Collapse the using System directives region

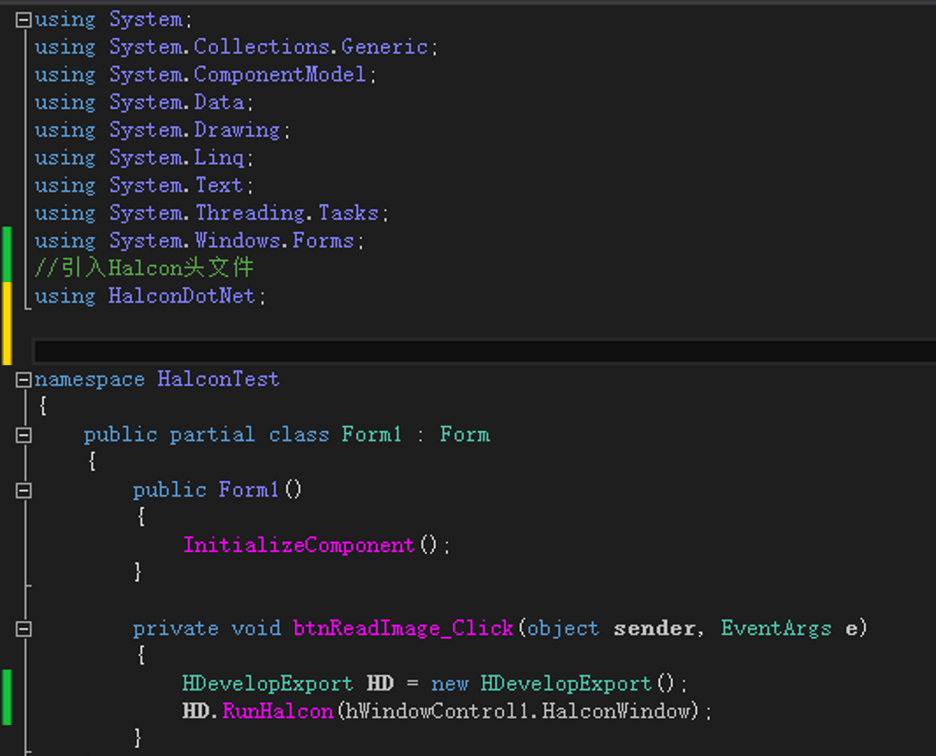tap(23, 18)
